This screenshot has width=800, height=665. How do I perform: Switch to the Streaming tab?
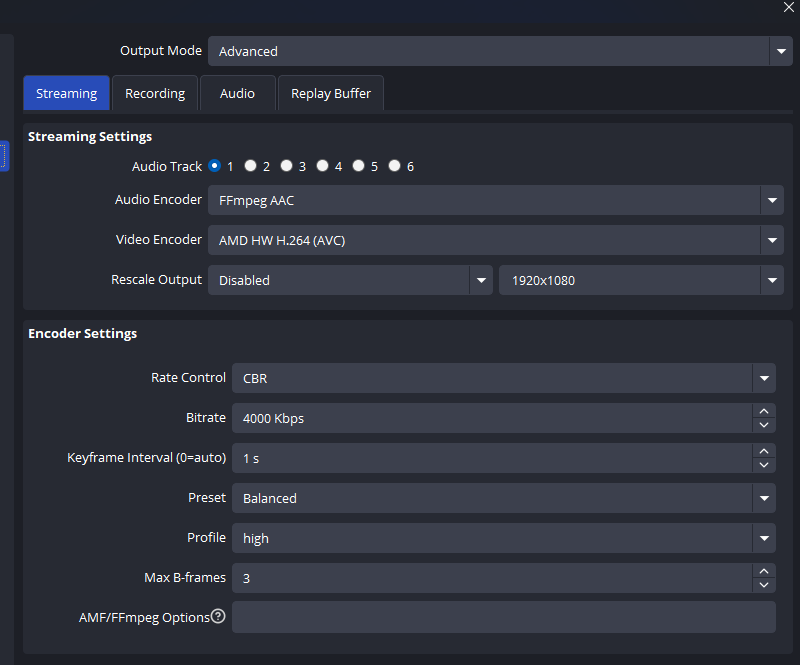click(66, 93)
